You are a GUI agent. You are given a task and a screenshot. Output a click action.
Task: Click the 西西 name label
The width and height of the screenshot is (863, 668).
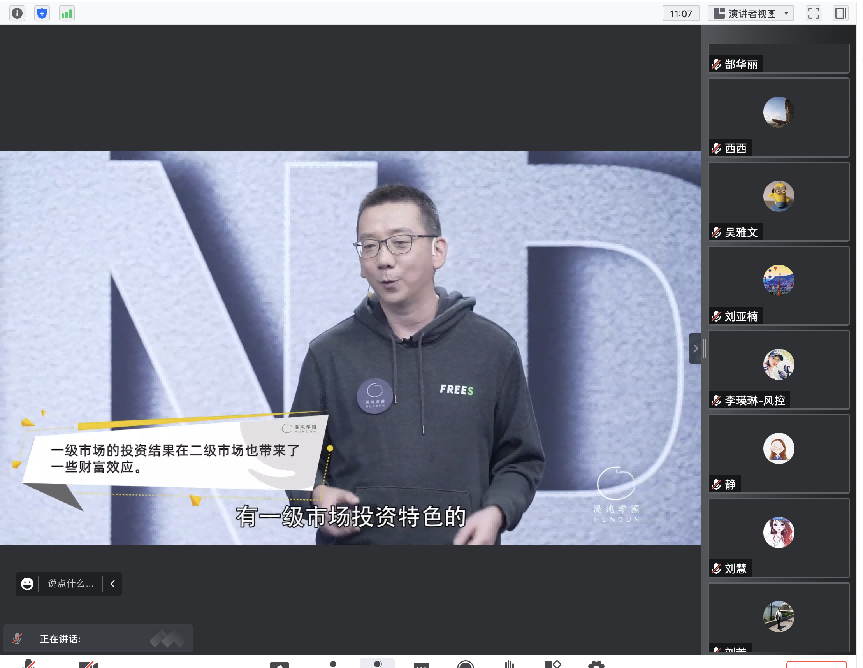[735, 149]
